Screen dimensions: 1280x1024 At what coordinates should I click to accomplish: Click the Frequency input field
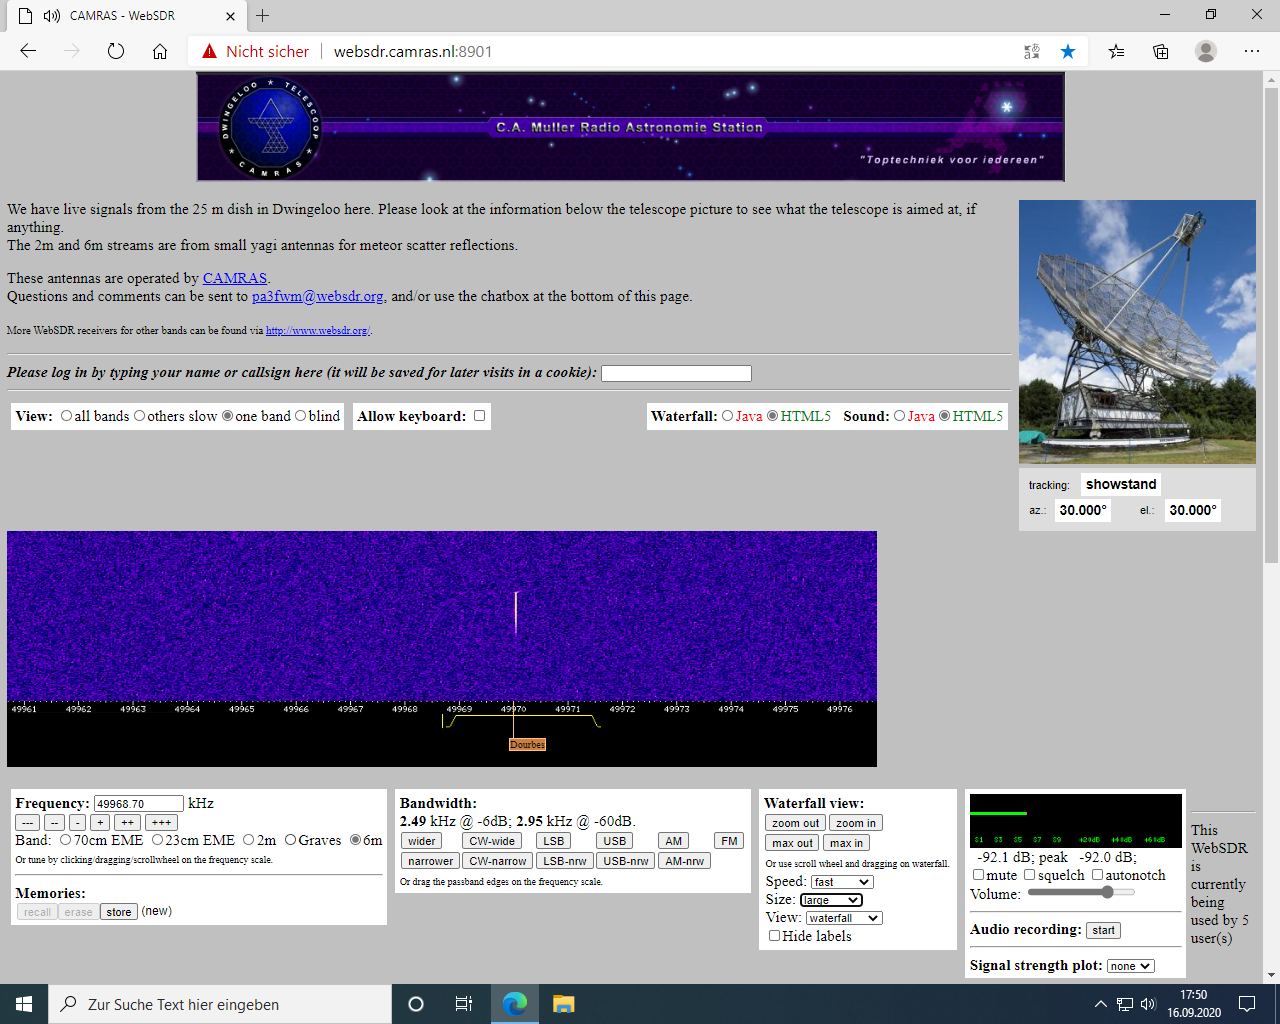point(139,803)
